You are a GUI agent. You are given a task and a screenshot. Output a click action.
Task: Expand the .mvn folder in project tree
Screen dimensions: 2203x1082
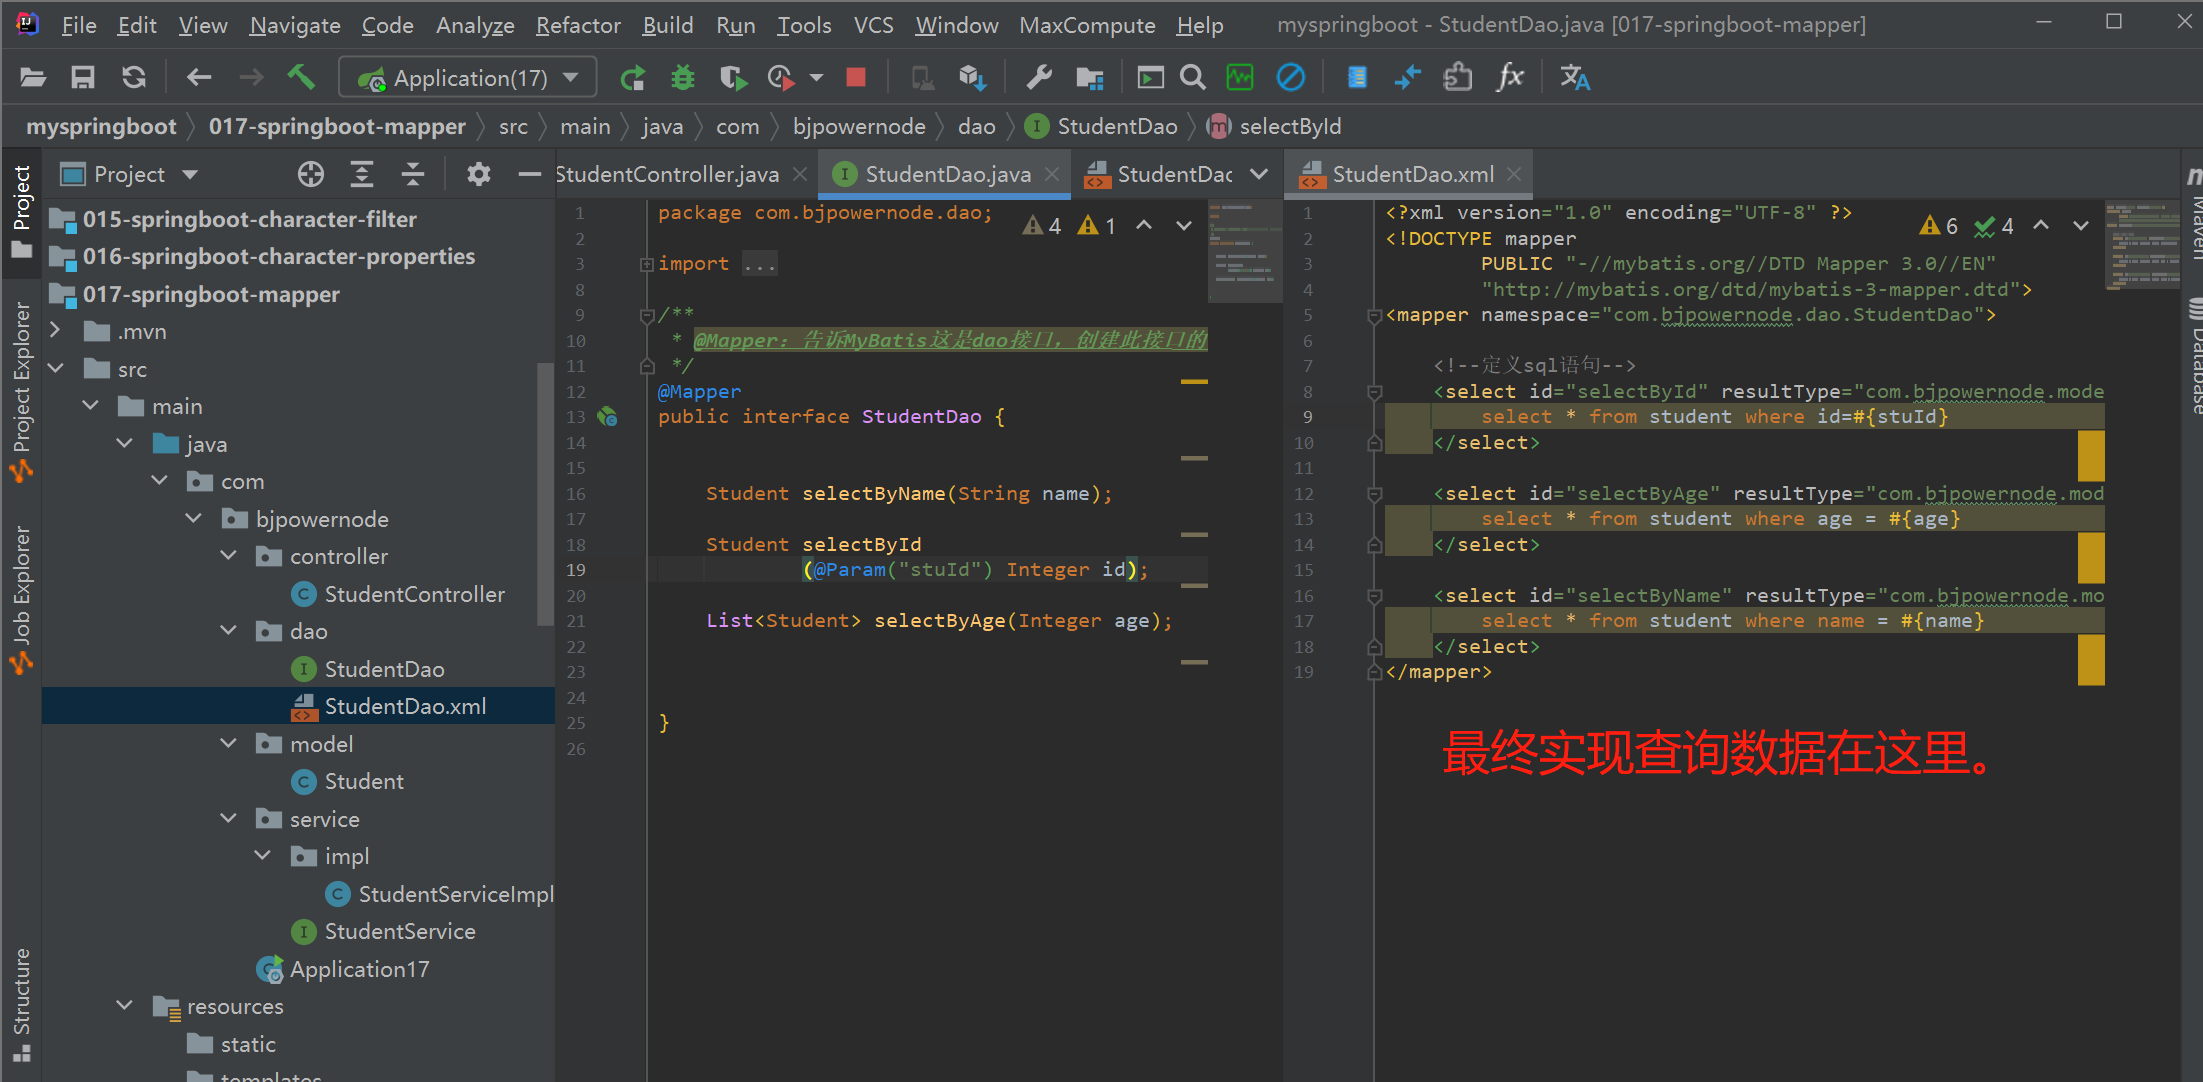56,331
